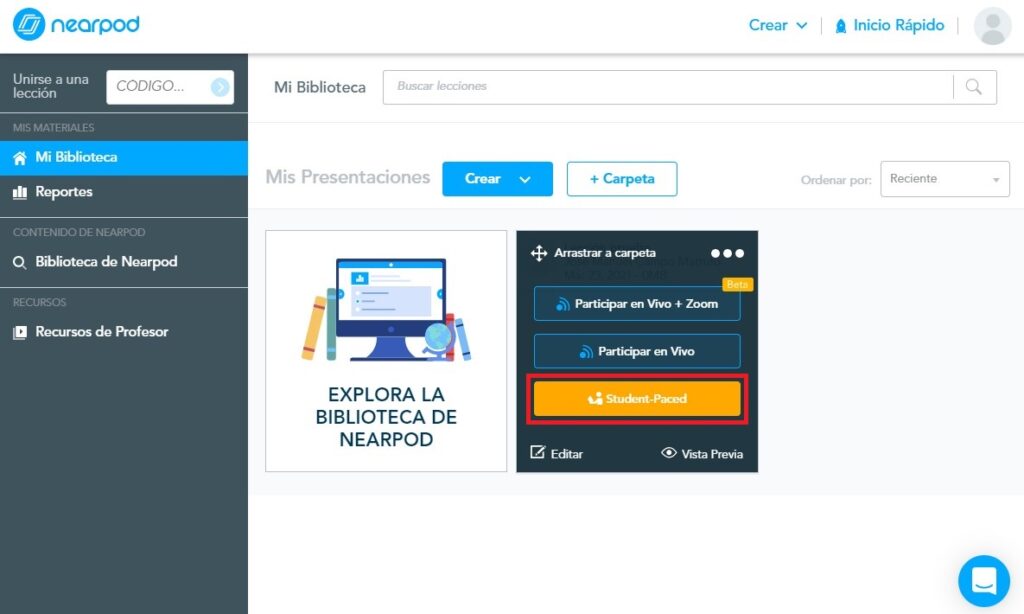Viewport: 1024px width, 614px height.
Task: Open the blue Crear dropdown button
Action: click(497, 179)
